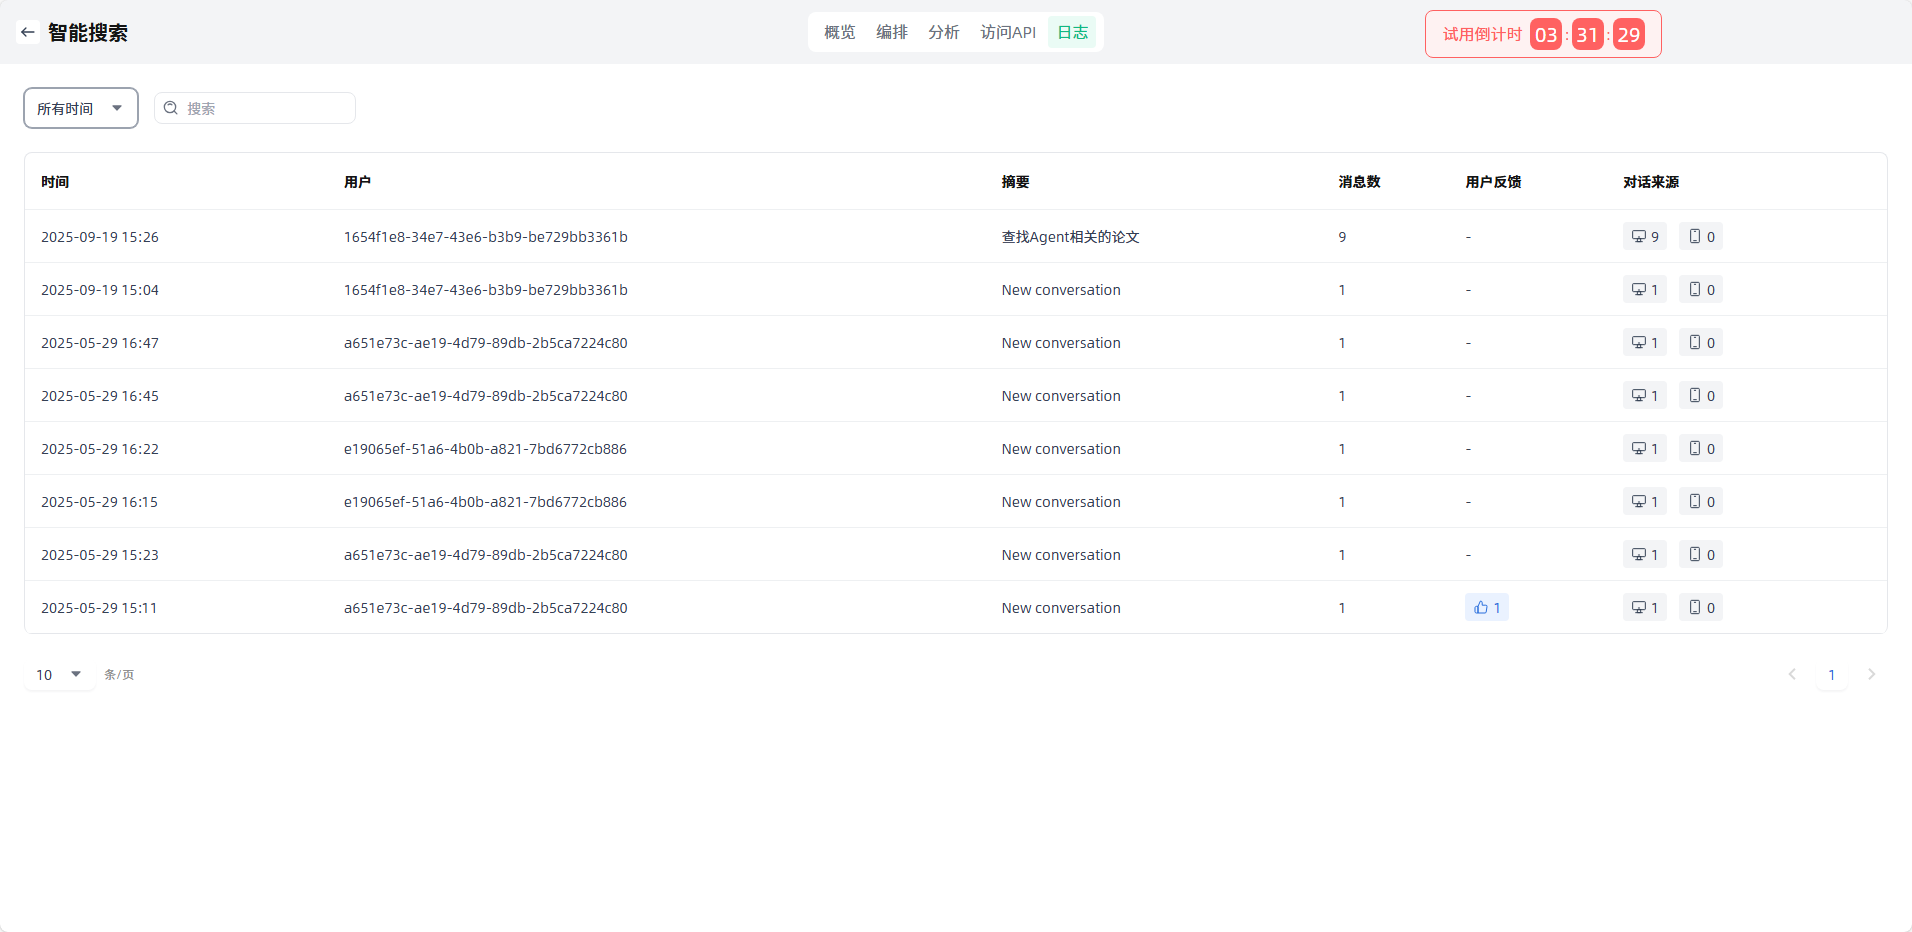Focus the 搜索 input field
The height and width of the screenshot is (932, 1912).
[265, 108]
